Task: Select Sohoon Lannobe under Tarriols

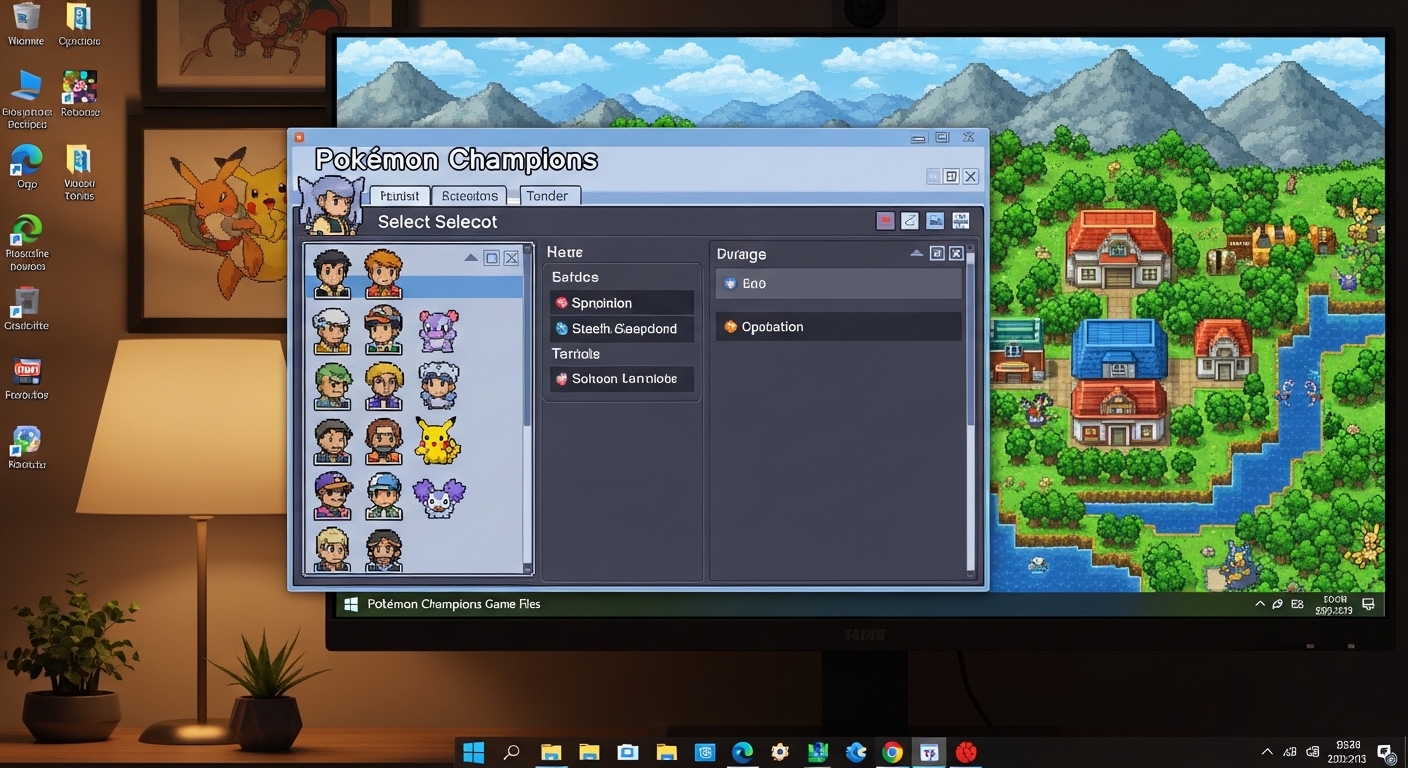Action: point(620,378)
